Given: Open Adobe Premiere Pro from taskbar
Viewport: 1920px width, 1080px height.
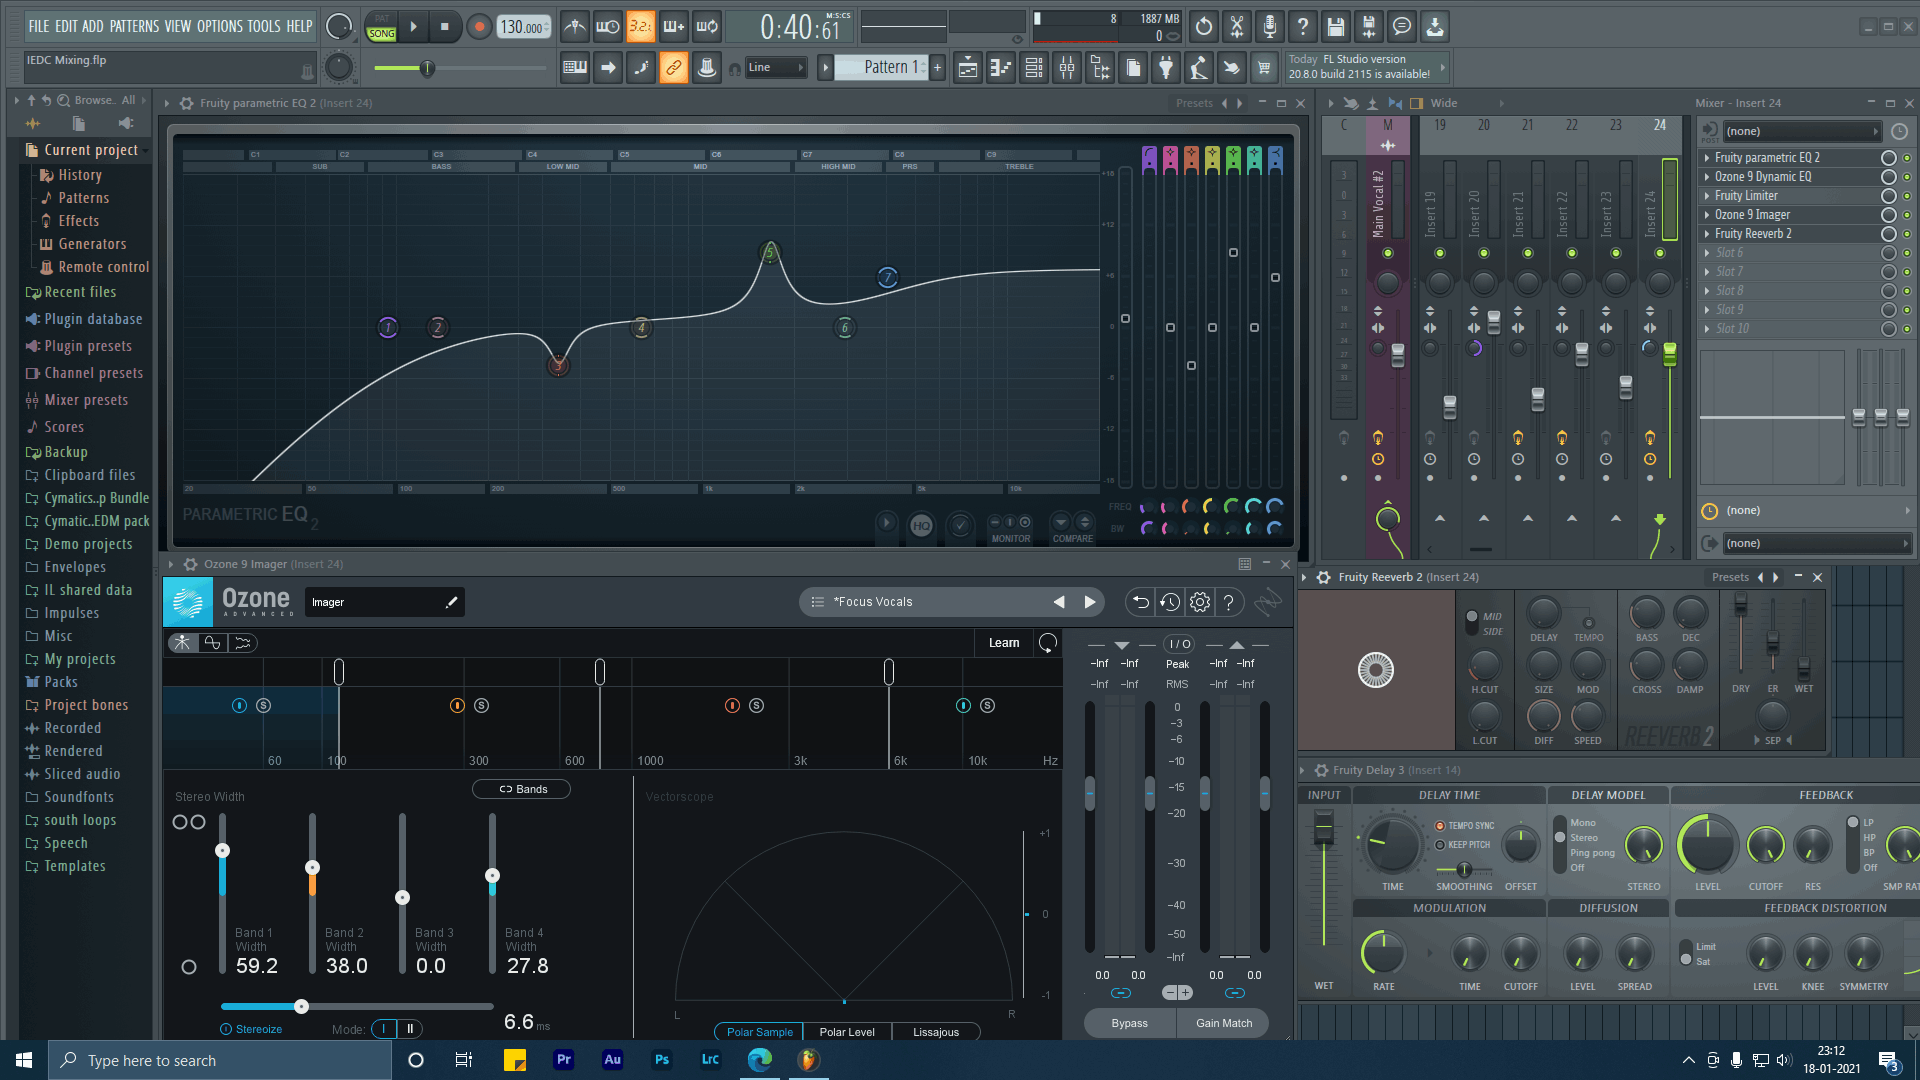Looking at the screenshot, I should 564,1060.
